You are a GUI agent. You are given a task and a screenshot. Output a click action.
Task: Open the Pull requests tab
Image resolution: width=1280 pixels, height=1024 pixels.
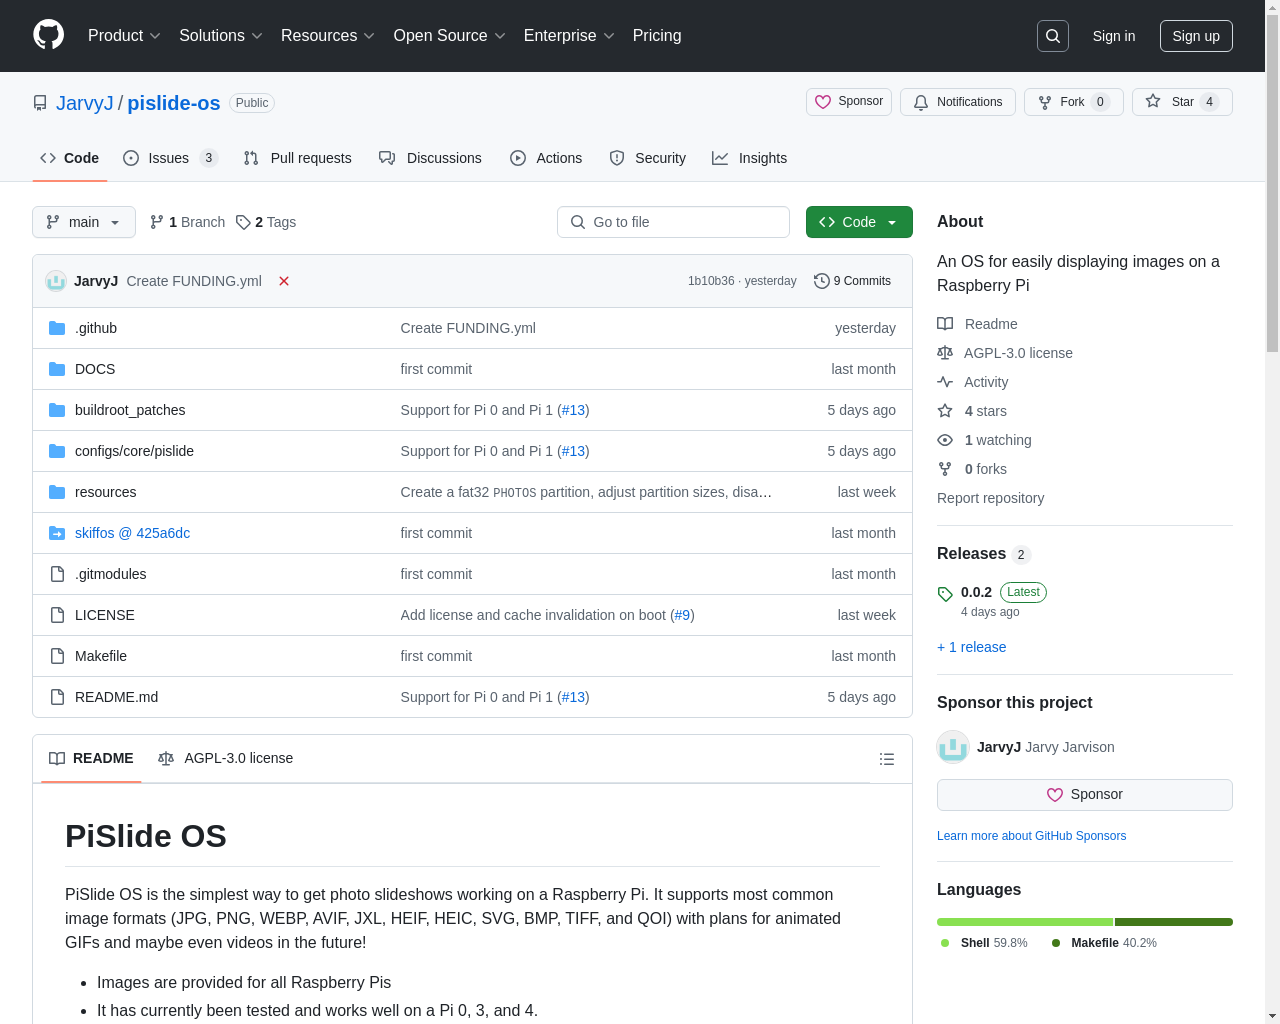point(298,158)
